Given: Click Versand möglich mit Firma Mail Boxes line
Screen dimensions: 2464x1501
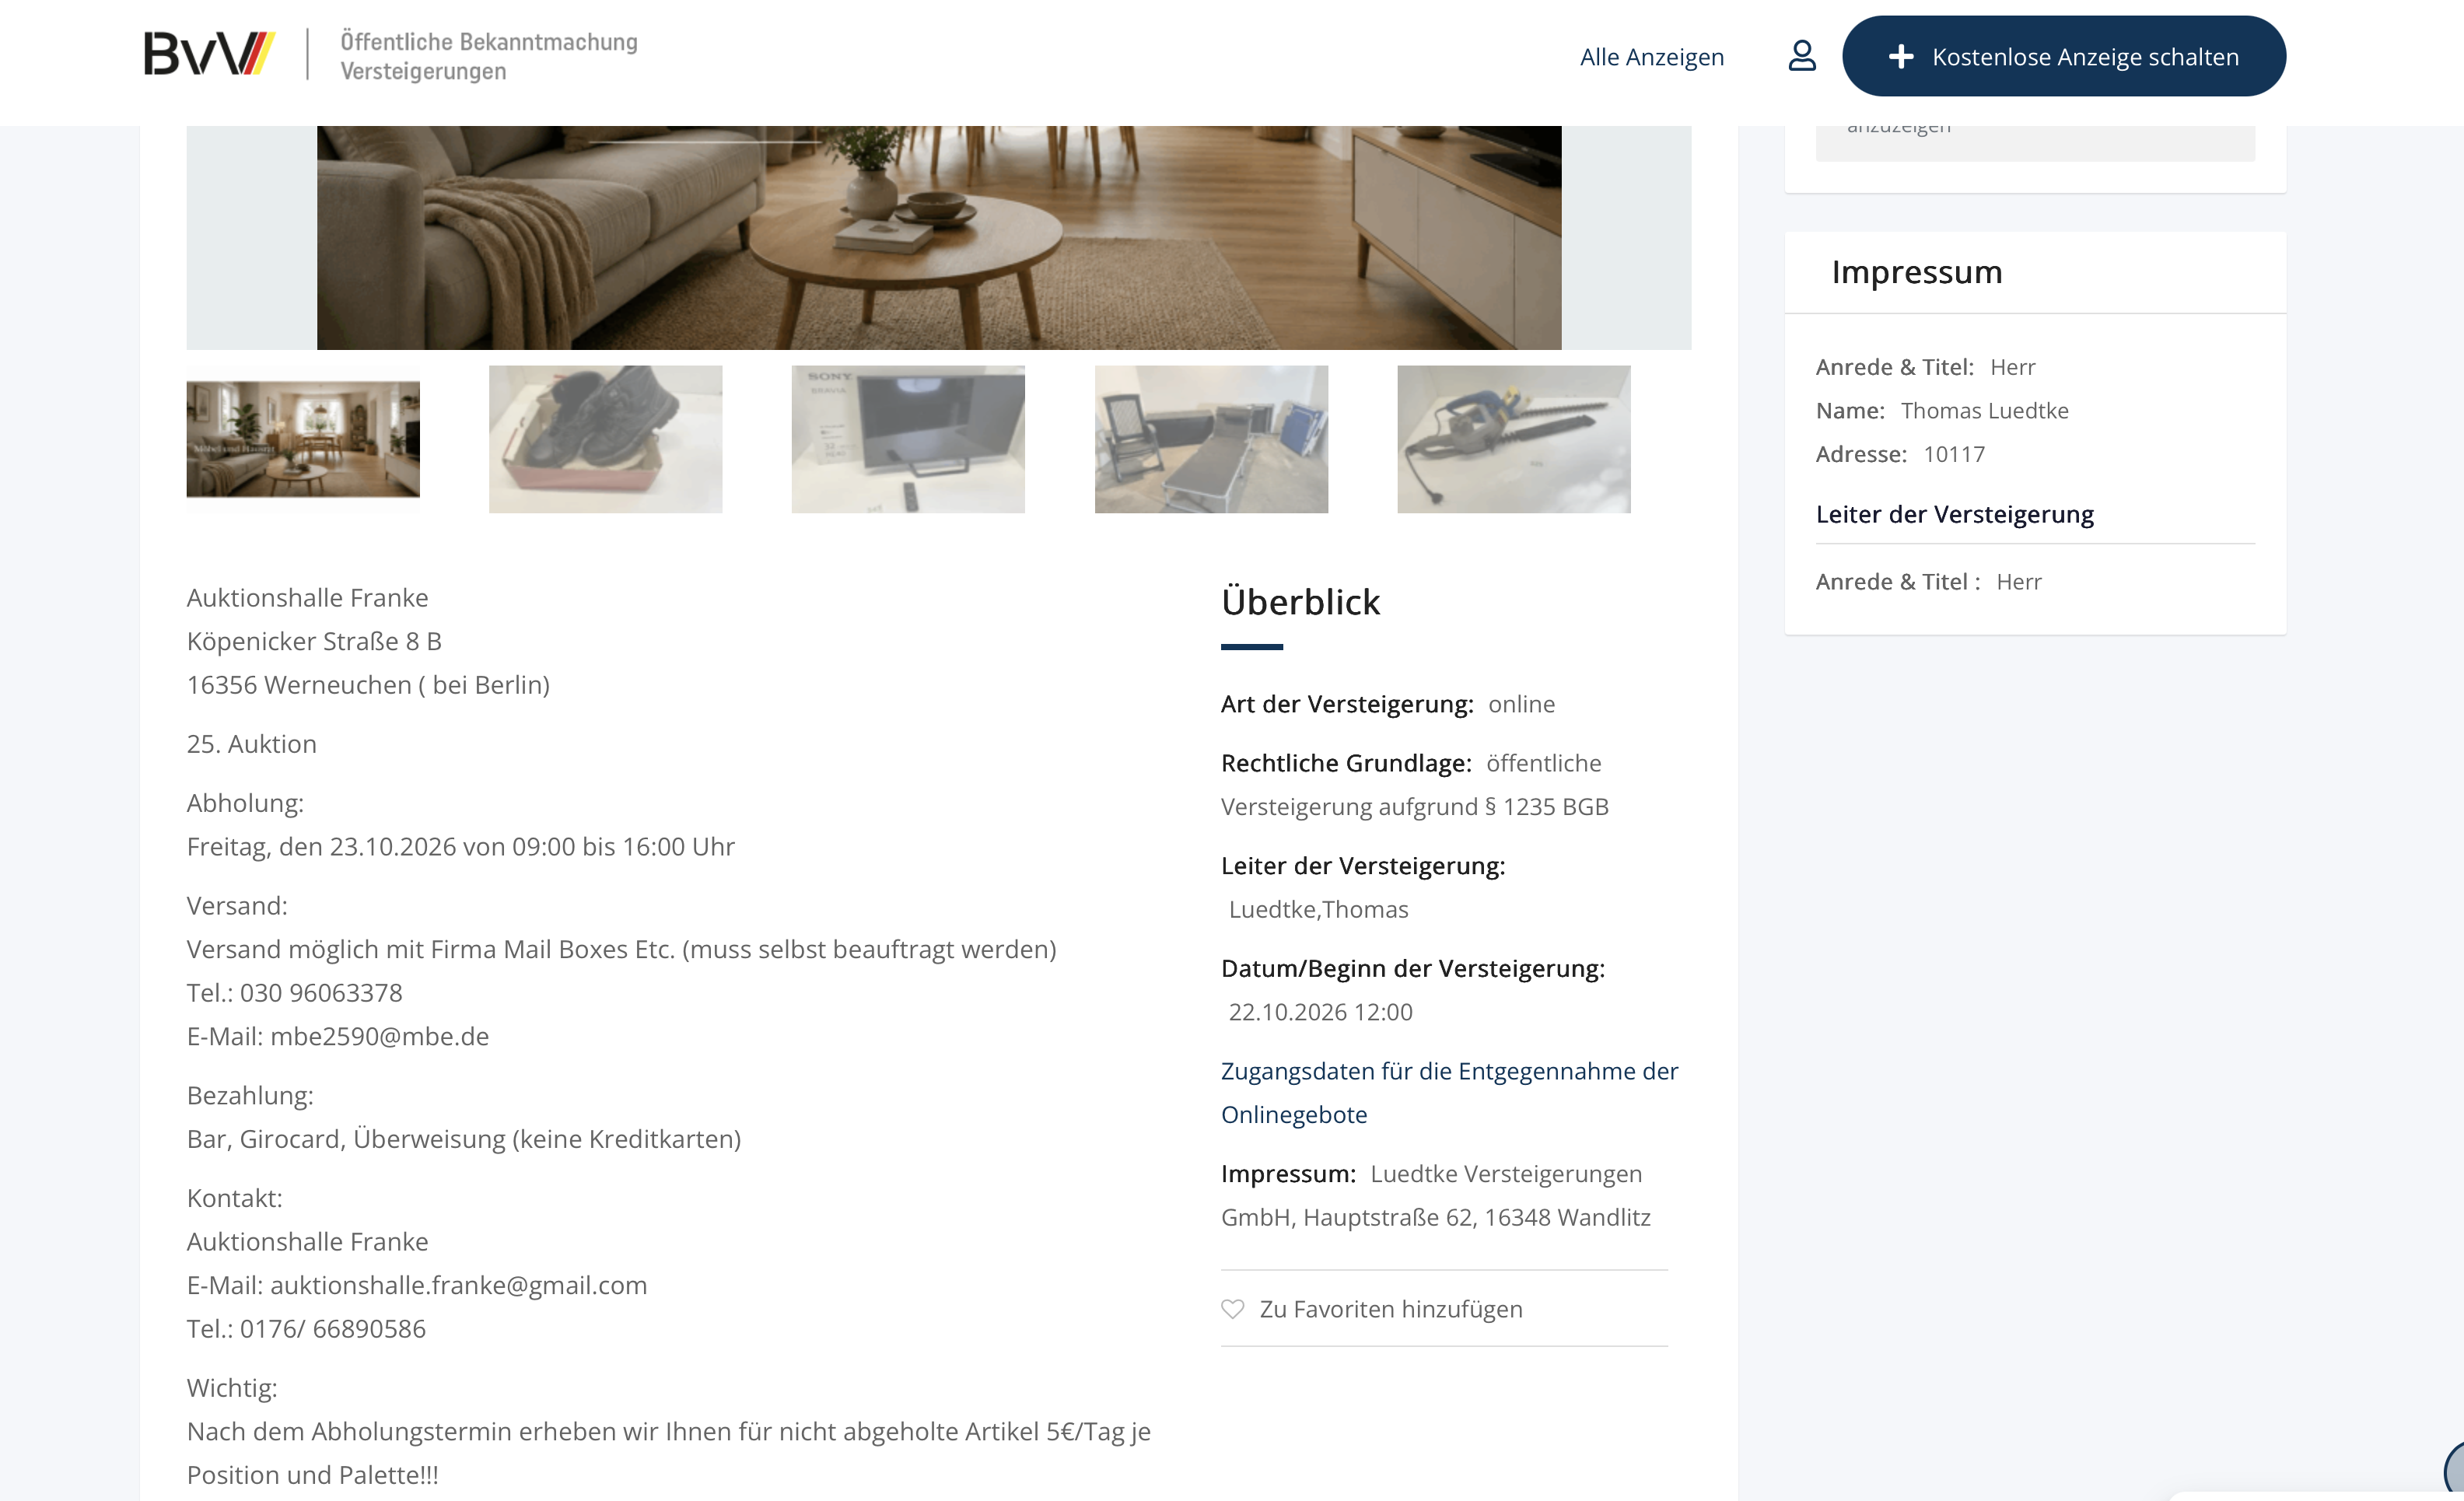Looking at the screenshot, I should 621,949.
